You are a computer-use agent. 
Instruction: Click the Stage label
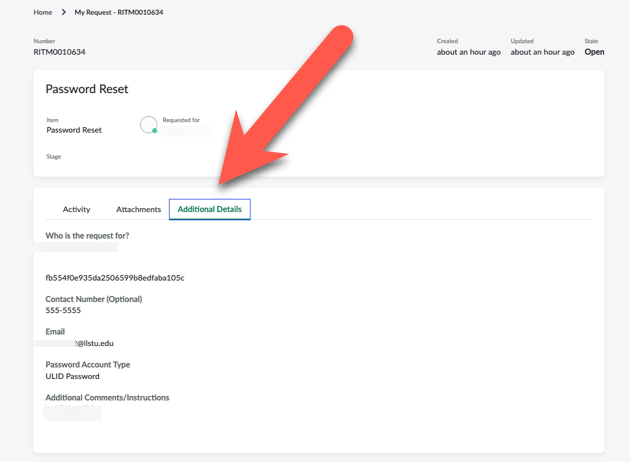click(x=53, y=157)
